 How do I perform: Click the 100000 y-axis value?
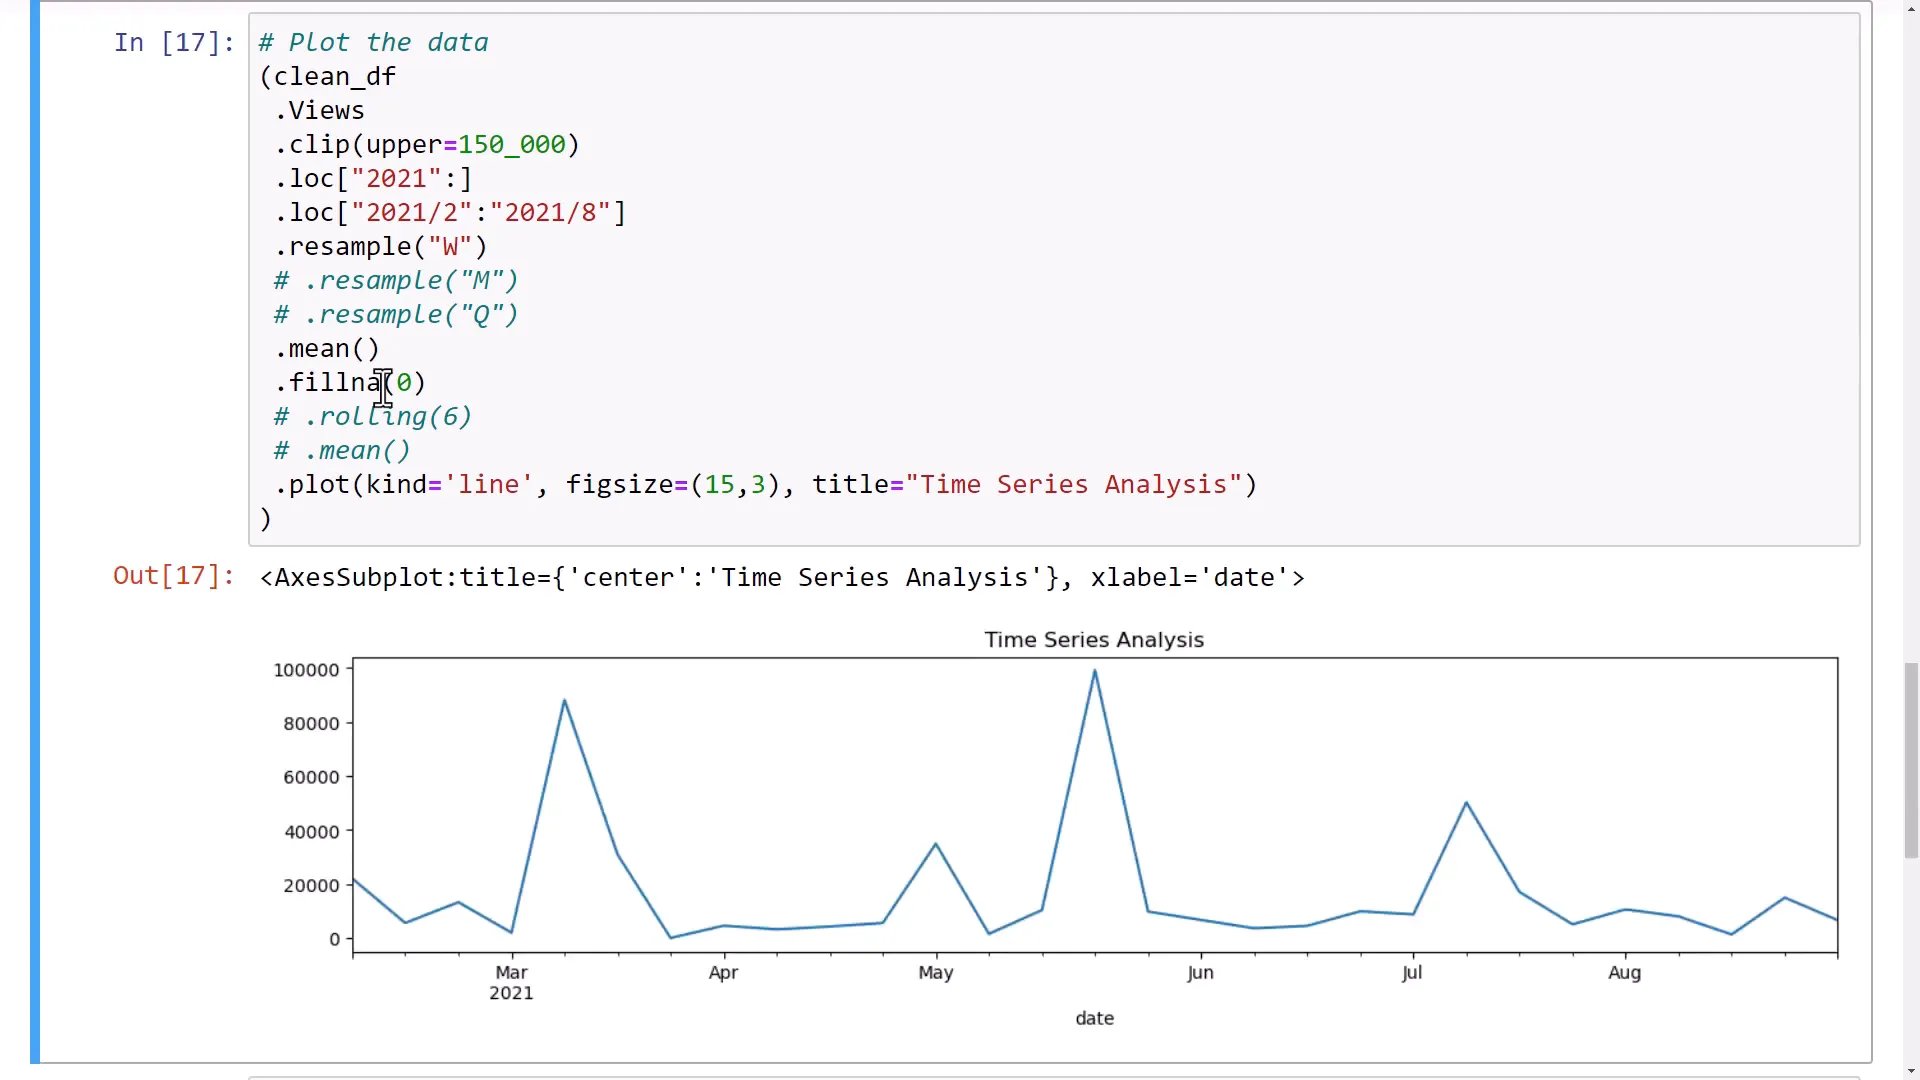pyautogui.click(x=307, y=670)
